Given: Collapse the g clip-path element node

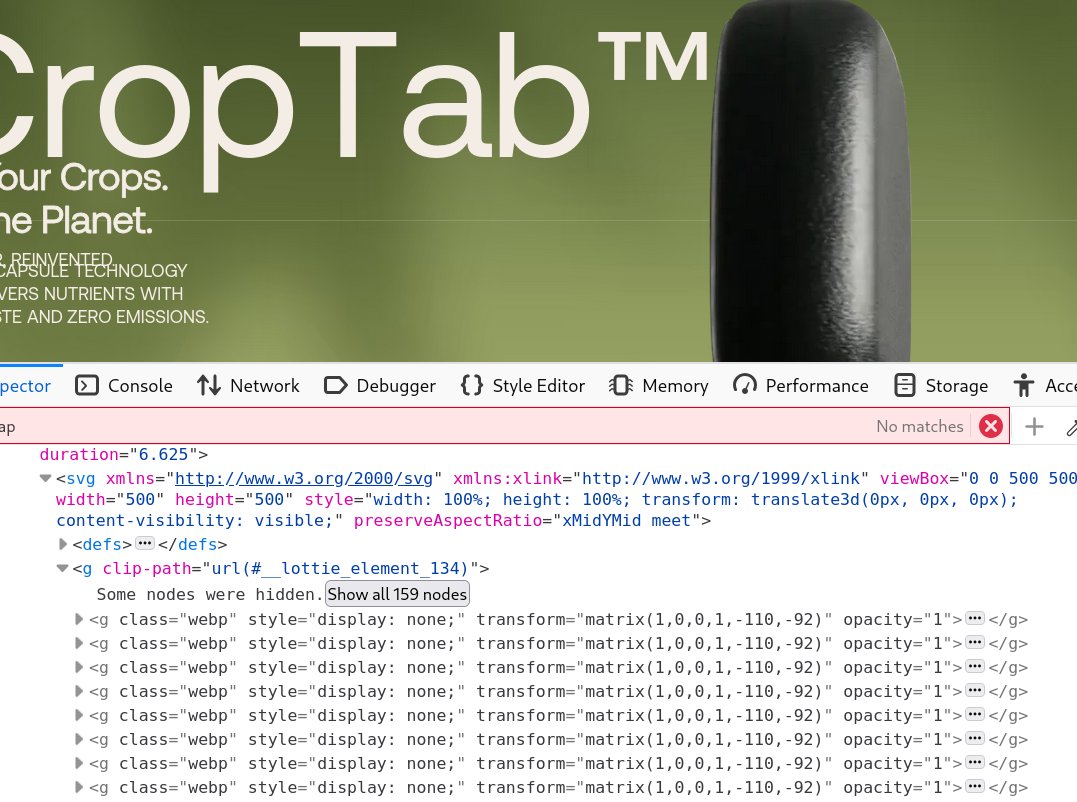Looking at the screenshot, I should [63, 569].
